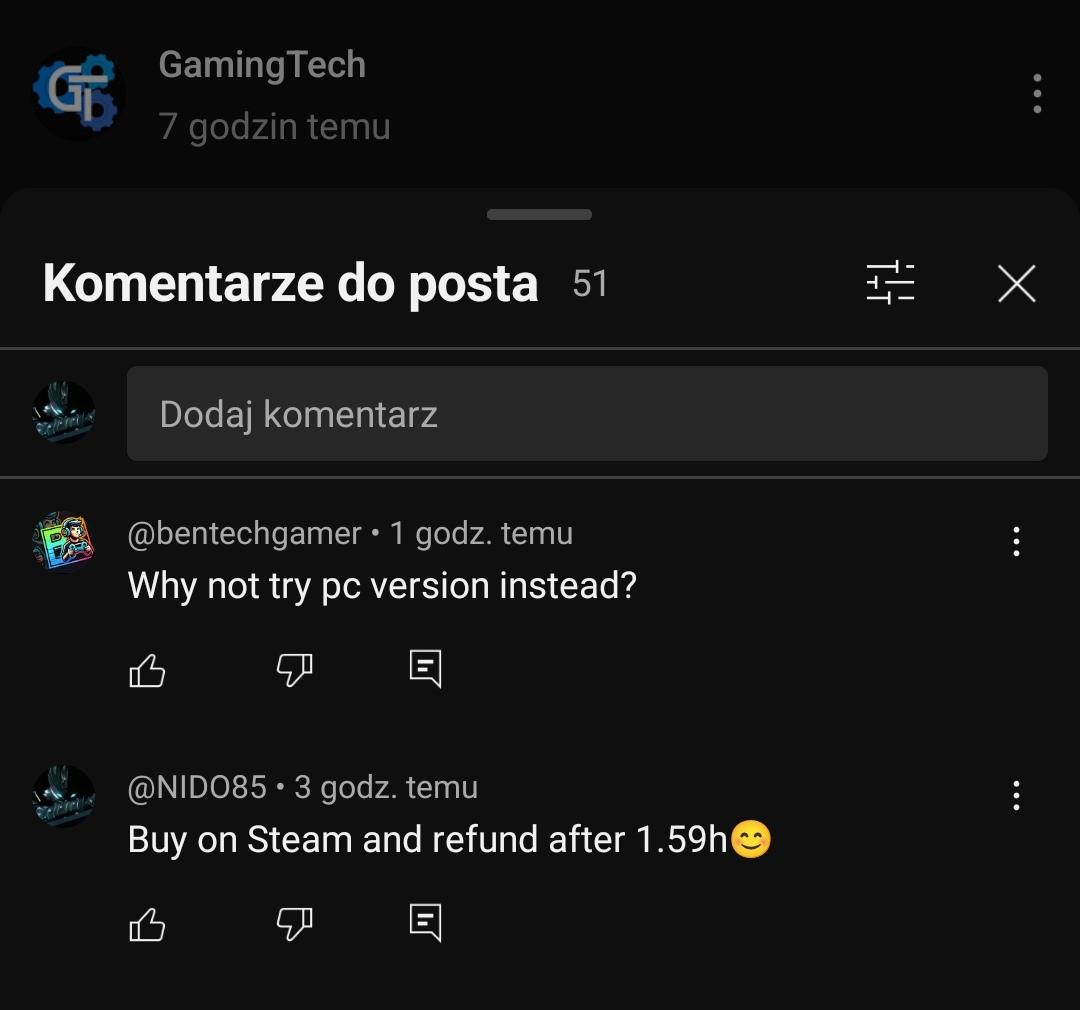
Task: Open more options for GamingTech post
Action: [1037, 94]
